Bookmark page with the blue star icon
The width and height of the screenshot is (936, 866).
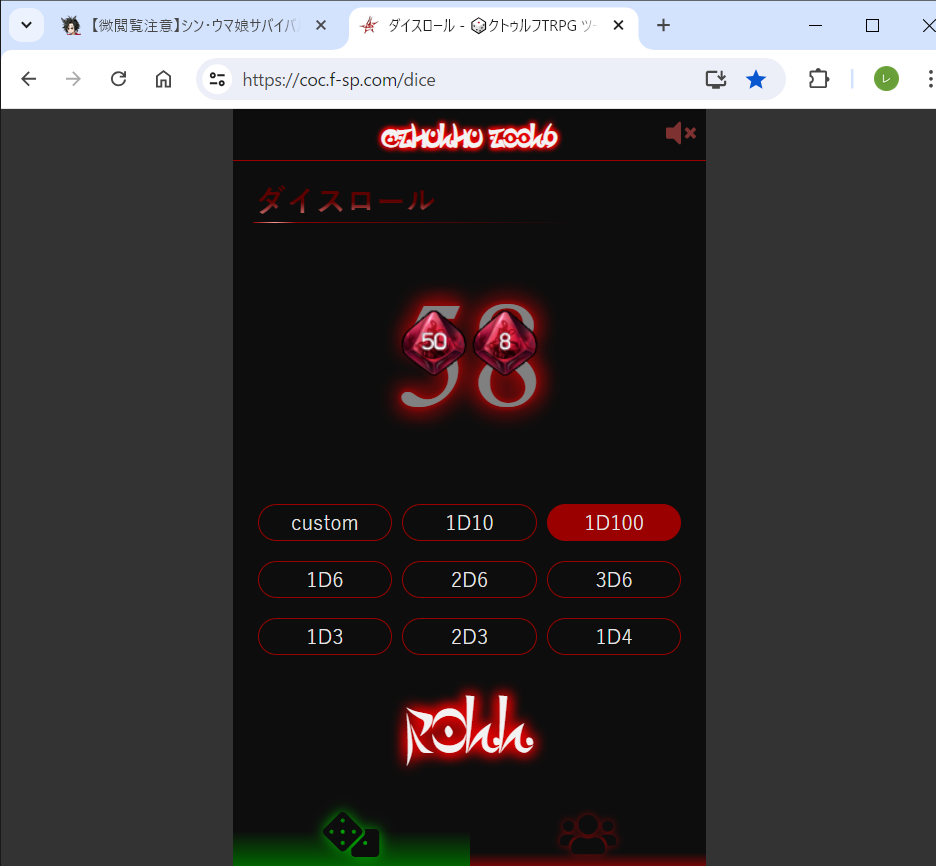pyautogui.click(x=756, y=79)
